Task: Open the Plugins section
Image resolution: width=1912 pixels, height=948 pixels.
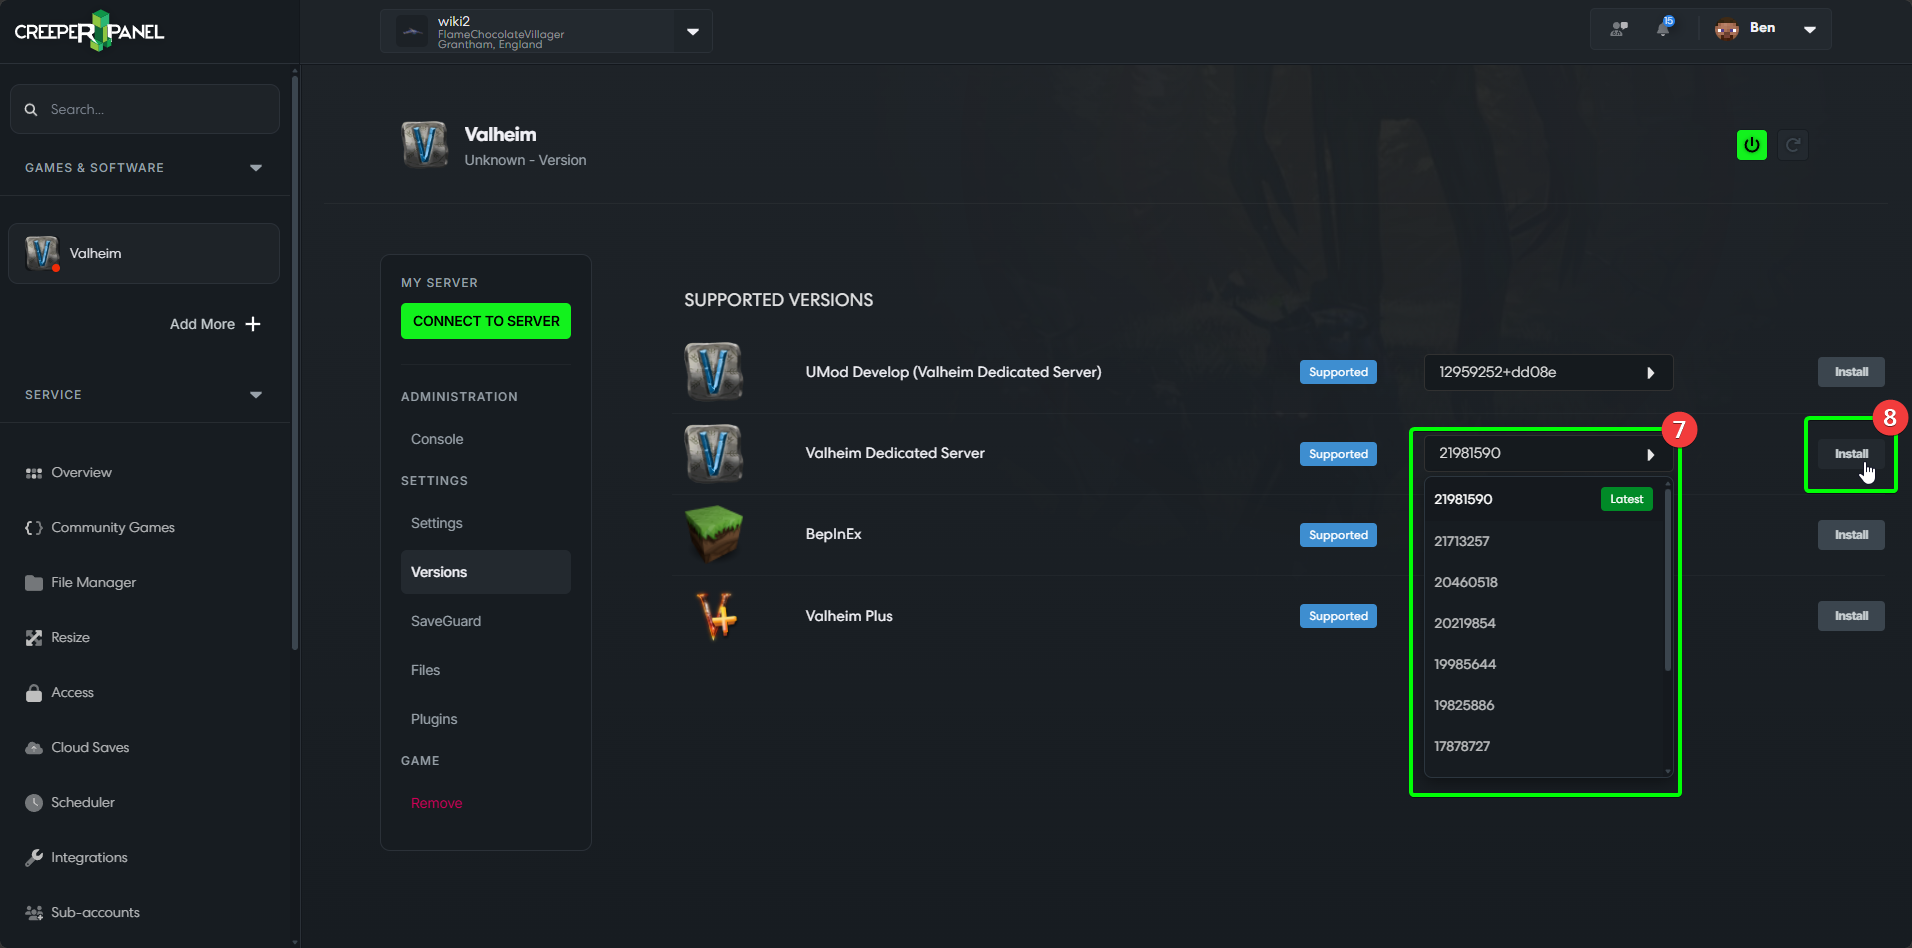Action: (433, 718)
